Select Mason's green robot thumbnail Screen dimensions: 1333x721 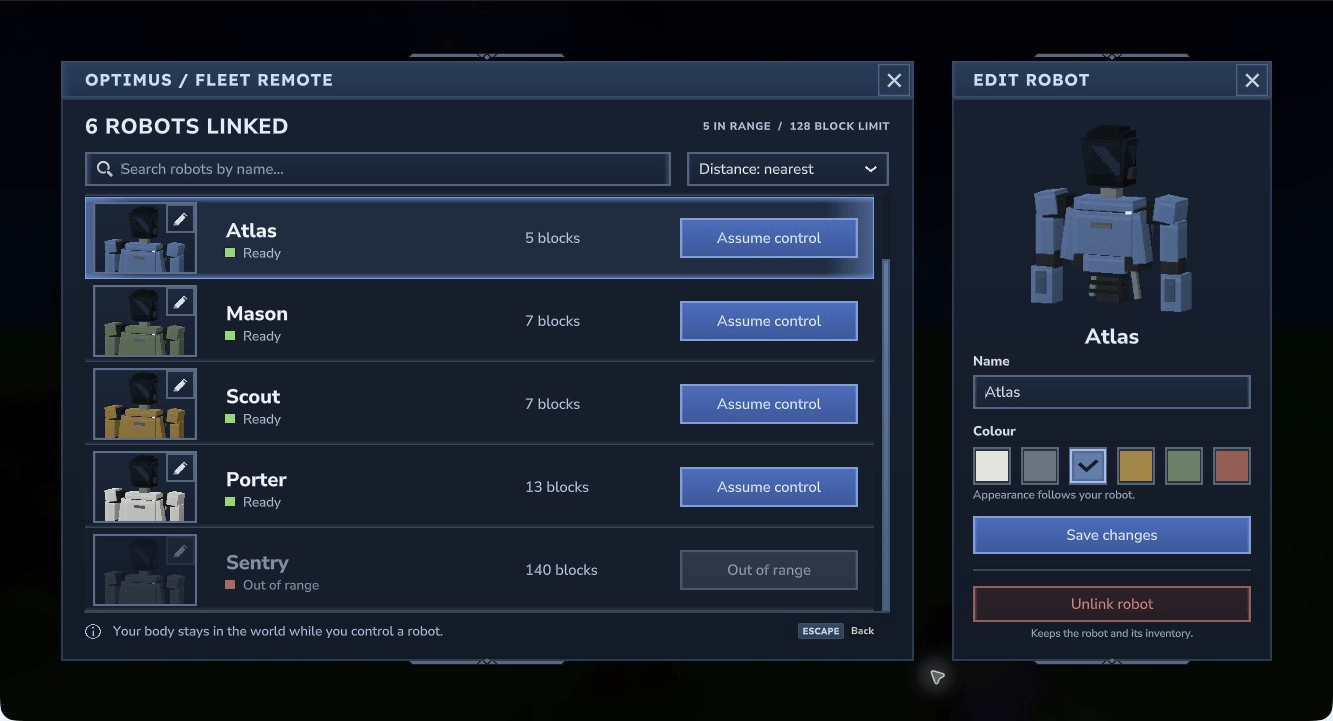[145, 321]
